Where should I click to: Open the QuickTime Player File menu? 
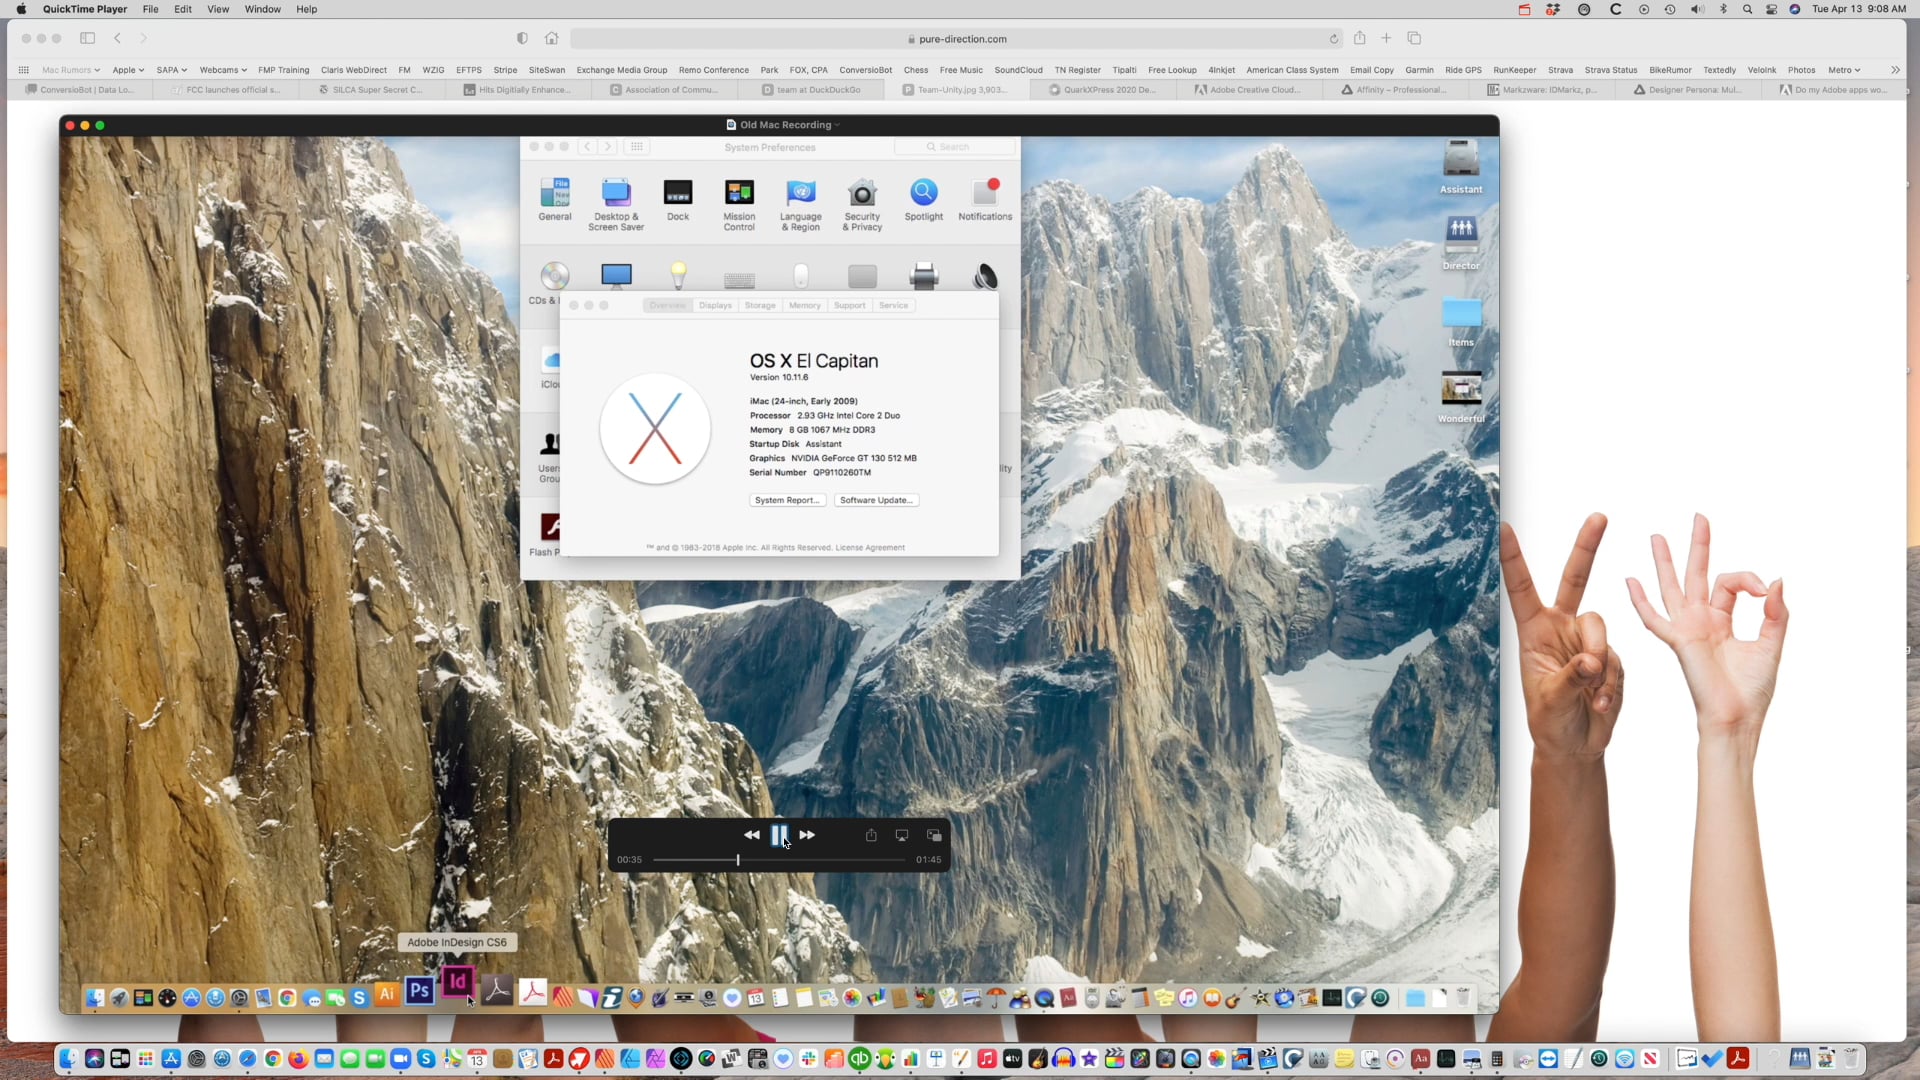(x=150, y=9)
